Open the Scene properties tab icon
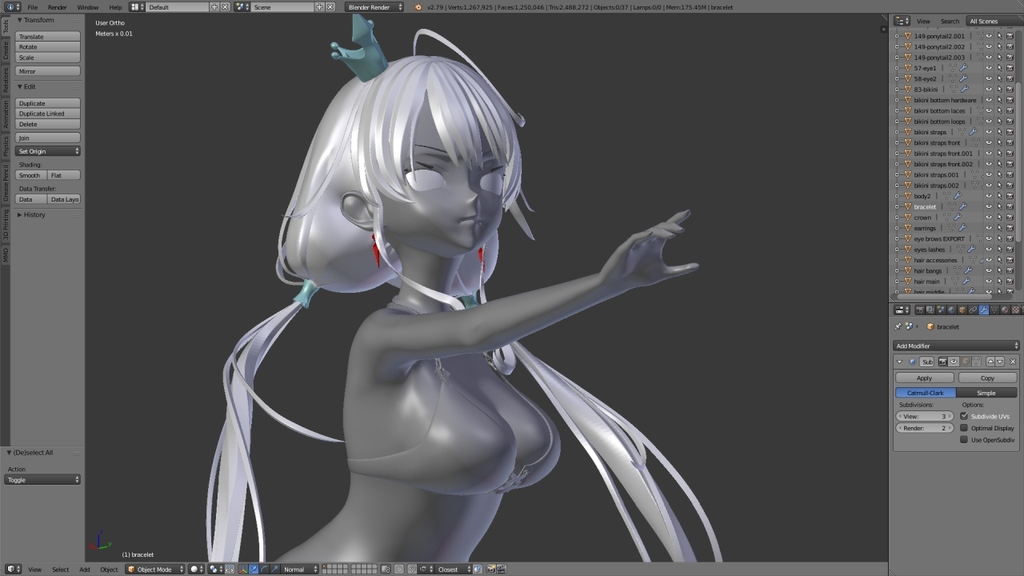This screenshot has height=576, width=1024. click(x=941, y=310)
